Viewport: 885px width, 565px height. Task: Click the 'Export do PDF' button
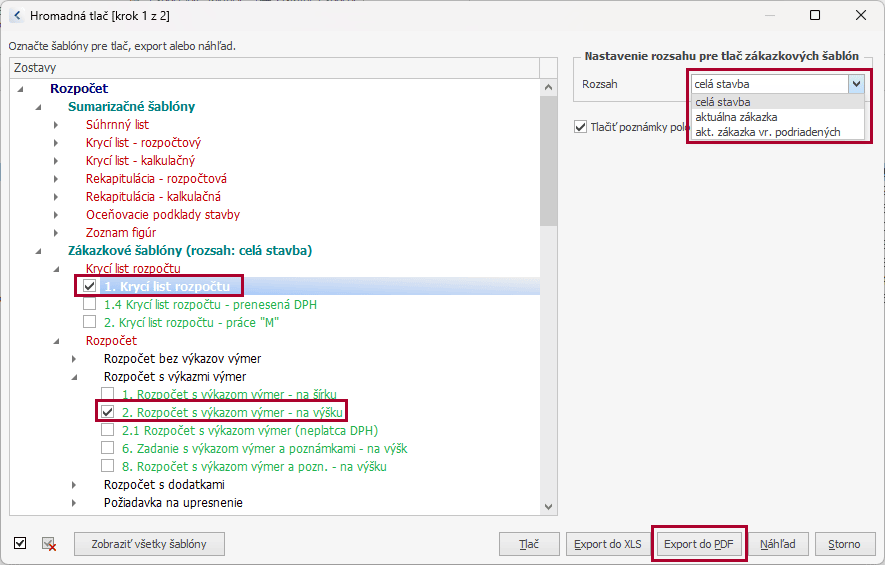click(x=697, y=544)
